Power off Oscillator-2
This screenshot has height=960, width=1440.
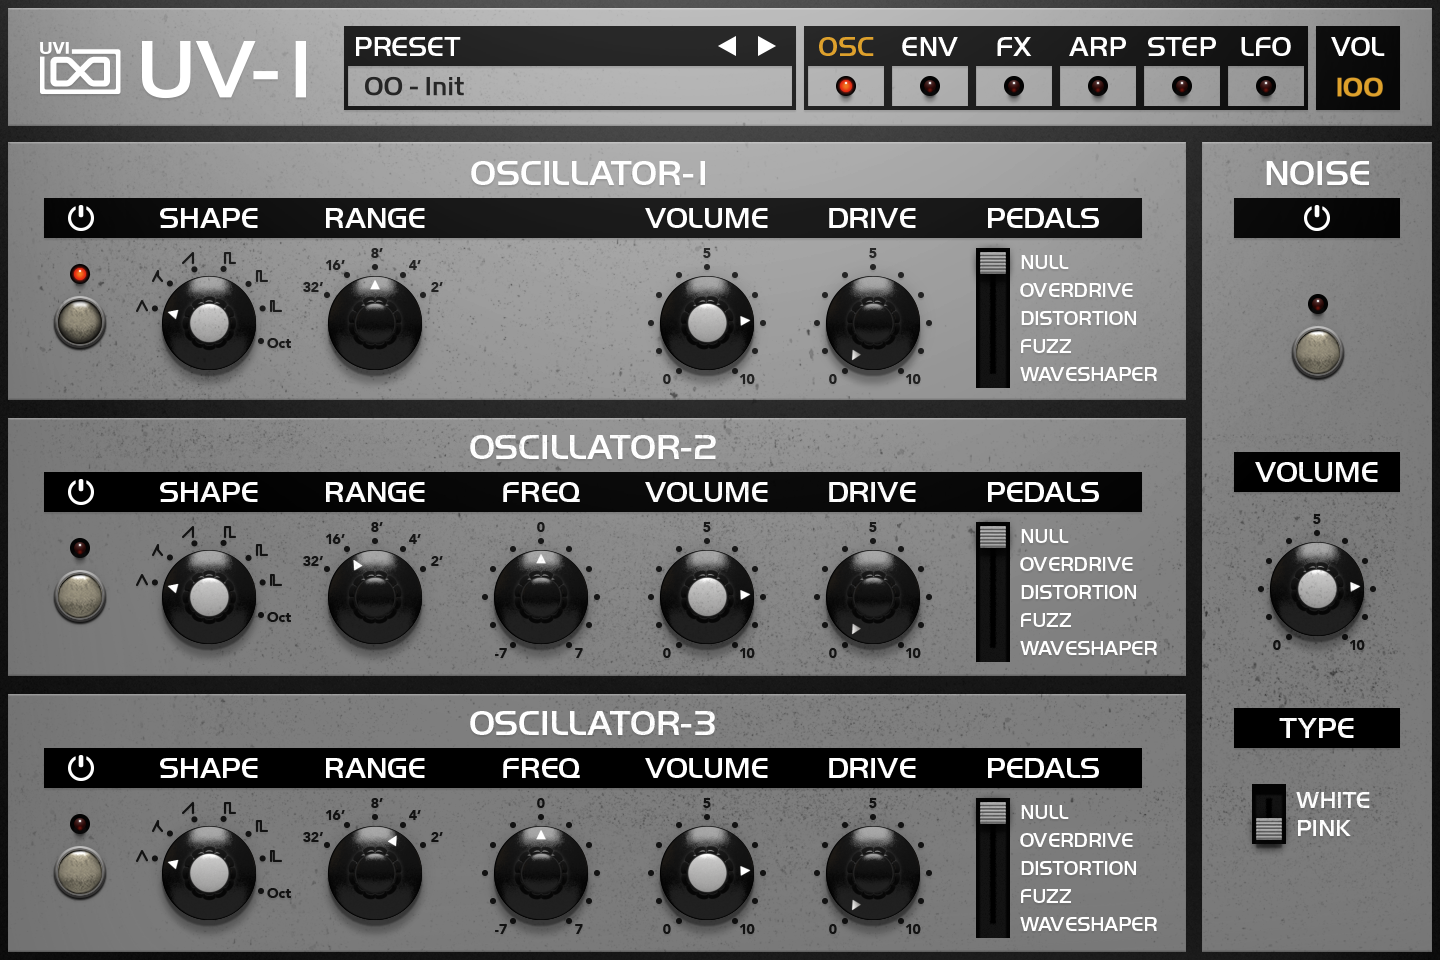pyautogui.click(x=79, y=598)
